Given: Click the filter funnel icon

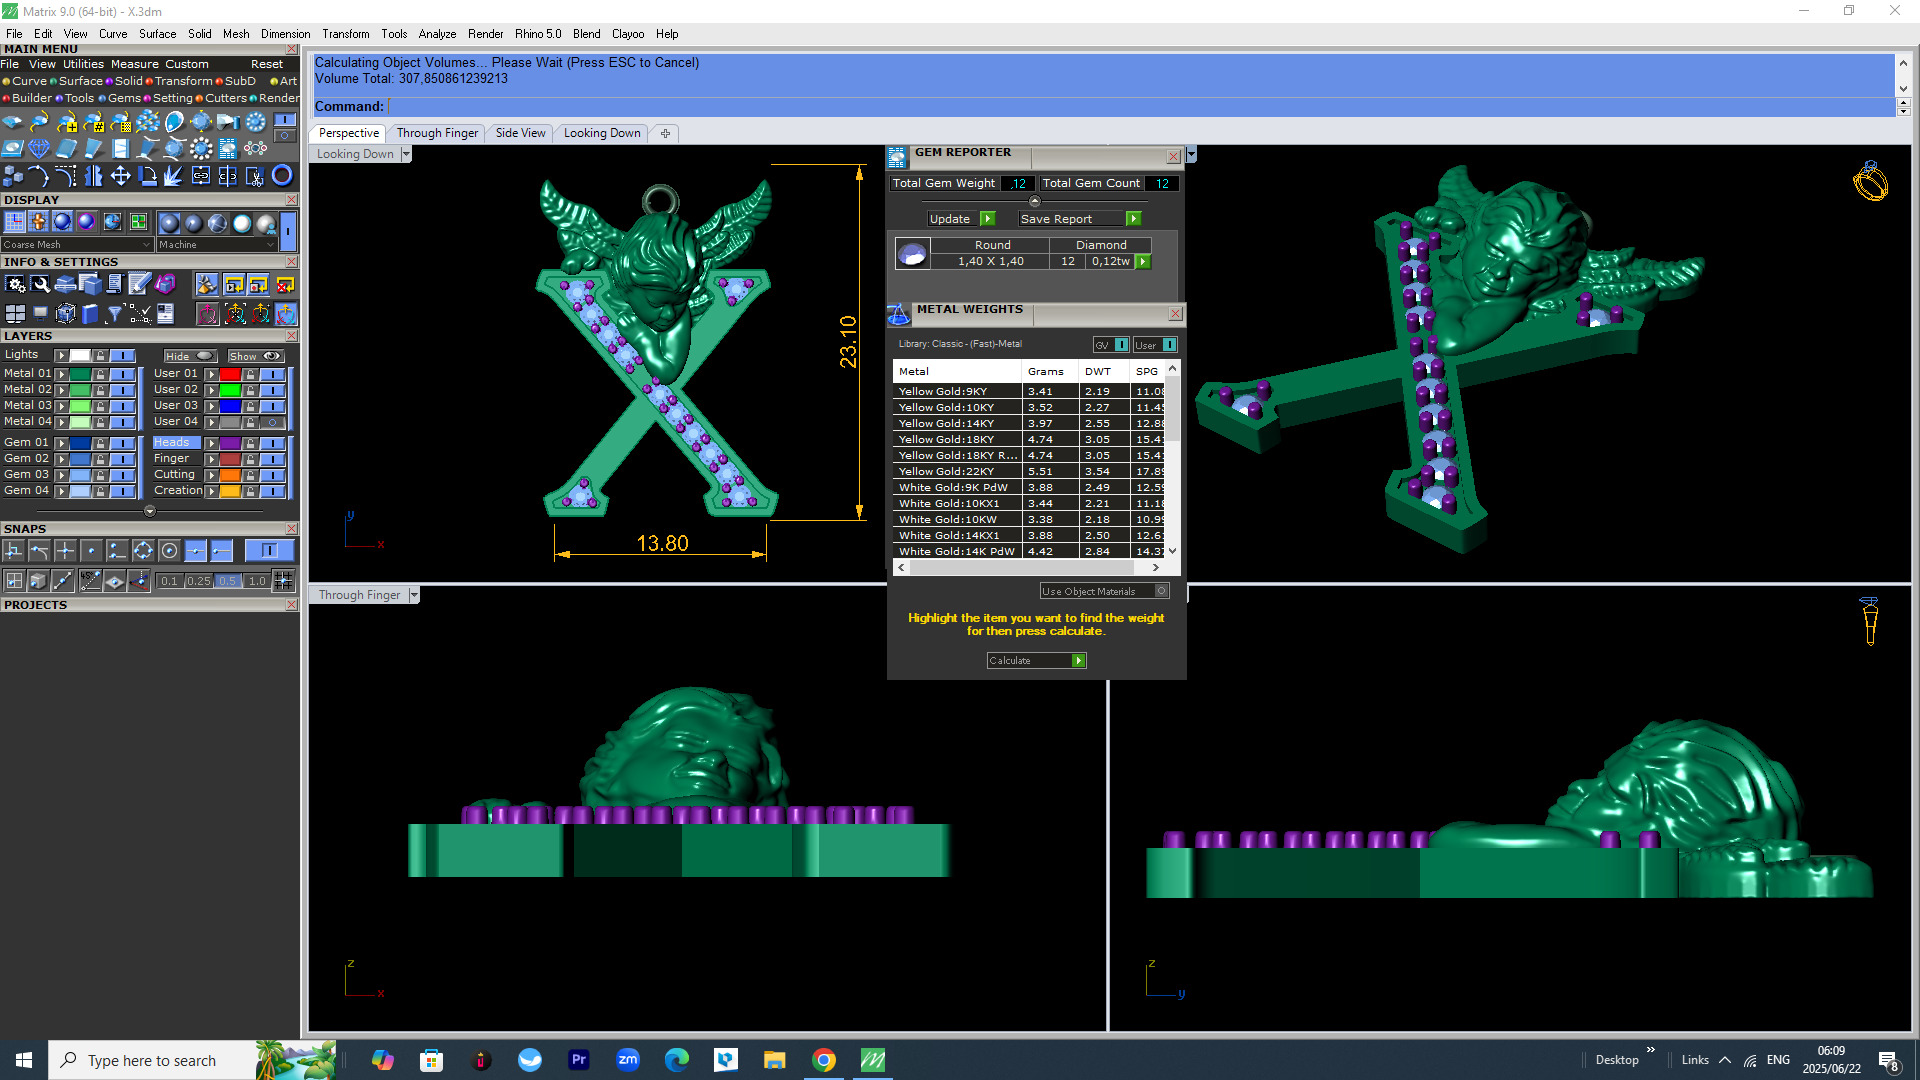Looking at the screenshot, I should tap(114, 314).
